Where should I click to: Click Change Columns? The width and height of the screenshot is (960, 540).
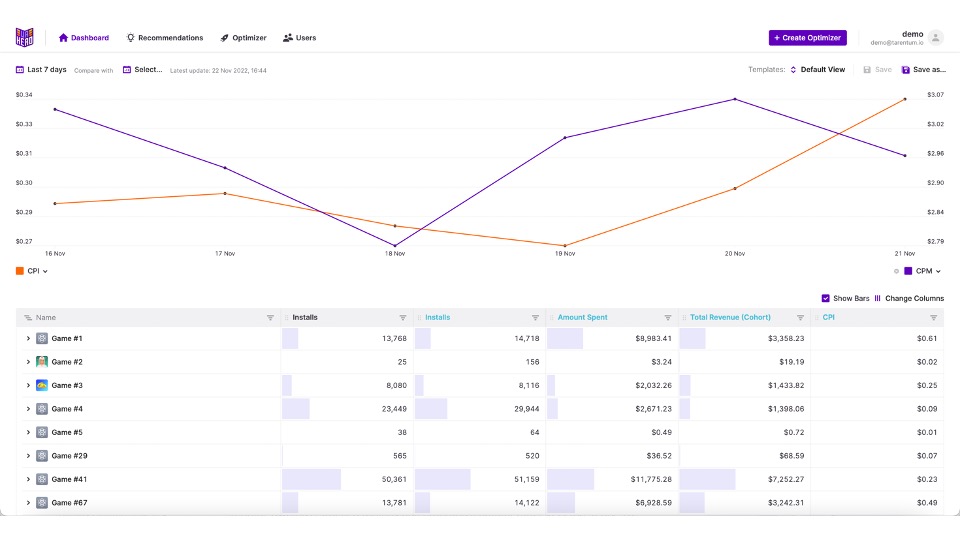click(909, 298)
